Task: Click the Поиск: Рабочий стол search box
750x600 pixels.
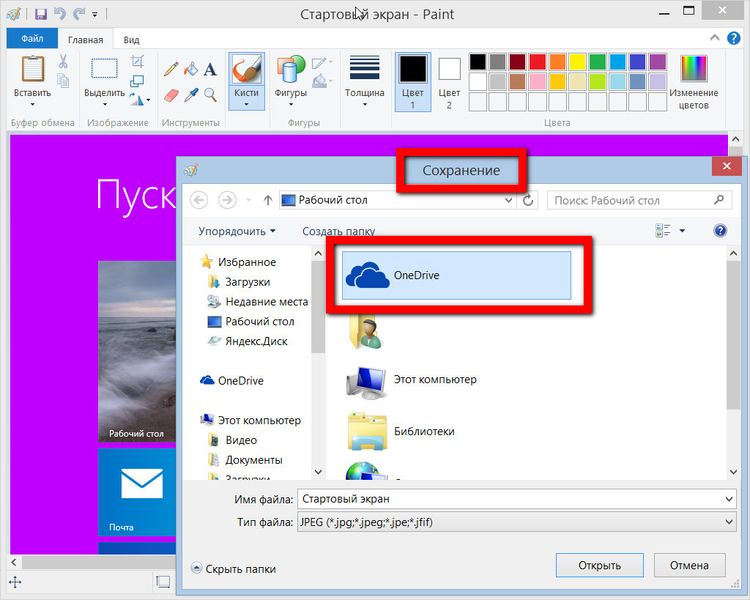Action: point(640,200)
